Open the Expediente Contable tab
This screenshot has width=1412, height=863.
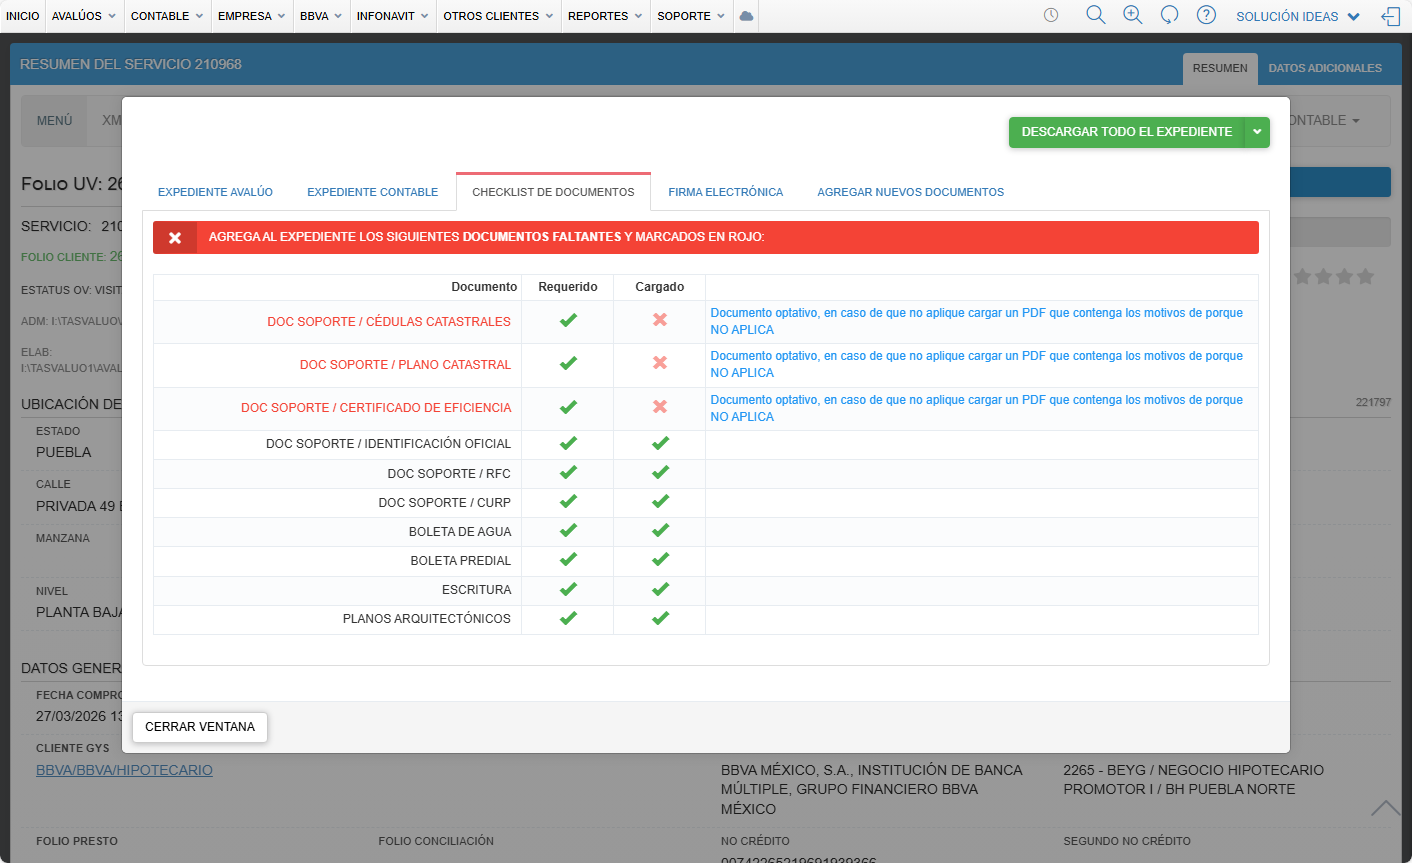[x=372, y=192]
